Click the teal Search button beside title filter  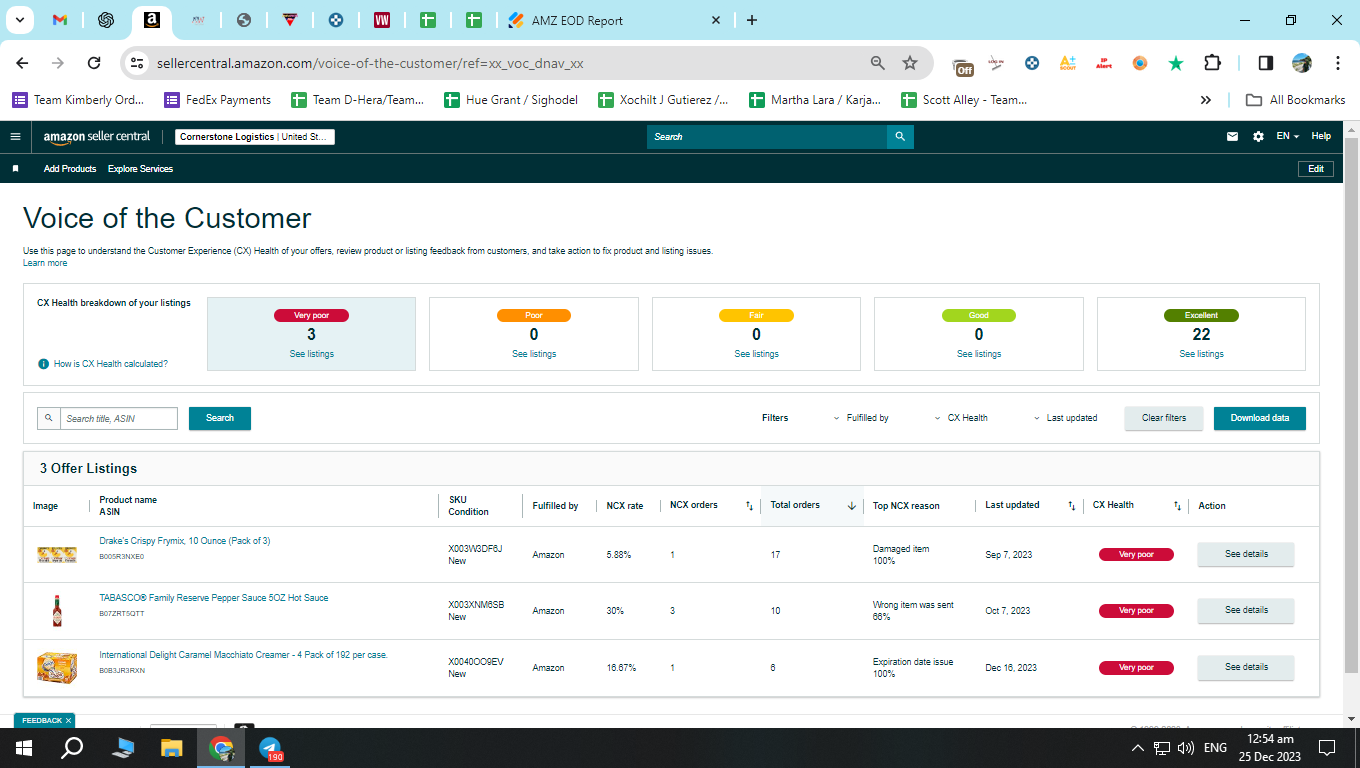click(x=220, y=418)
